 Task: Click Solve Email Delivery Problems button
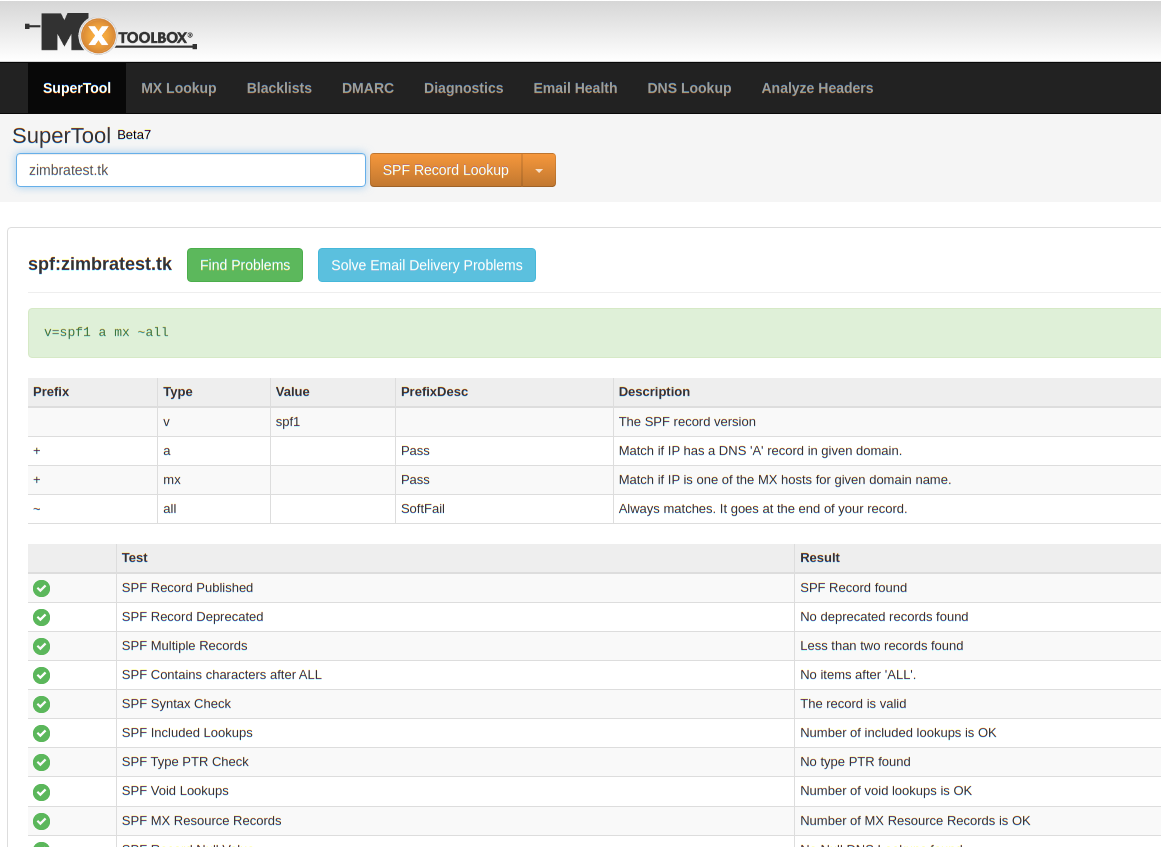pos(426,265)
